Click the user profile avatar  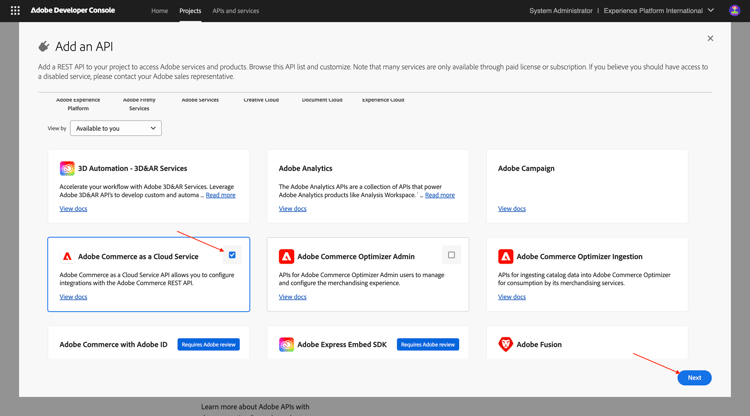[x=735, y=11]
